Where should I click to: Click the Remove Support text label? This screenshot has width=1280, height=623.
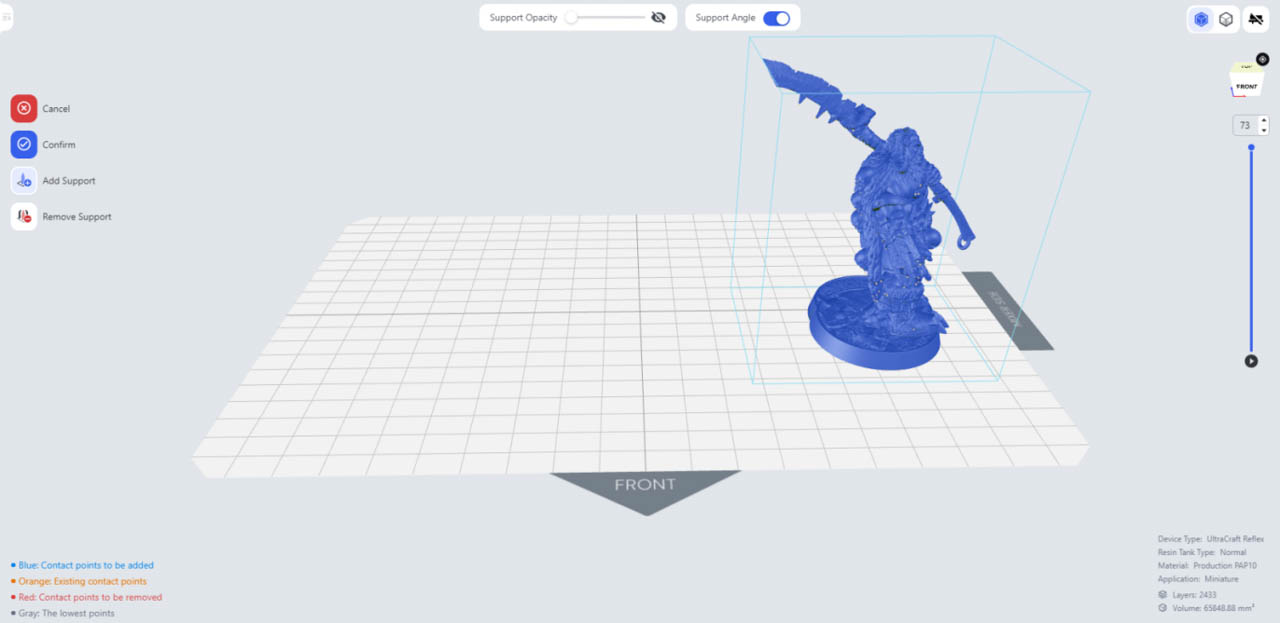(x=77, y=217)
